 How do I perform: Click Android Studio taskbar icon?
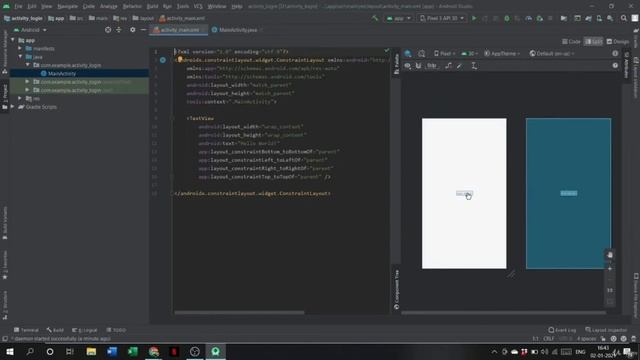216,351
